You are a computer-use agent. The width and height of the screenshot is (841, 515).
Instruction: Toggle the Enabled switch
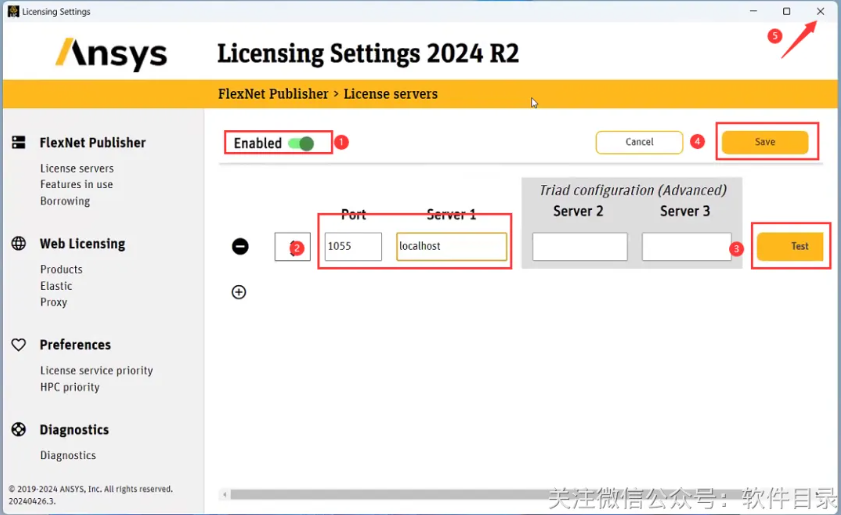coord(301,143)
